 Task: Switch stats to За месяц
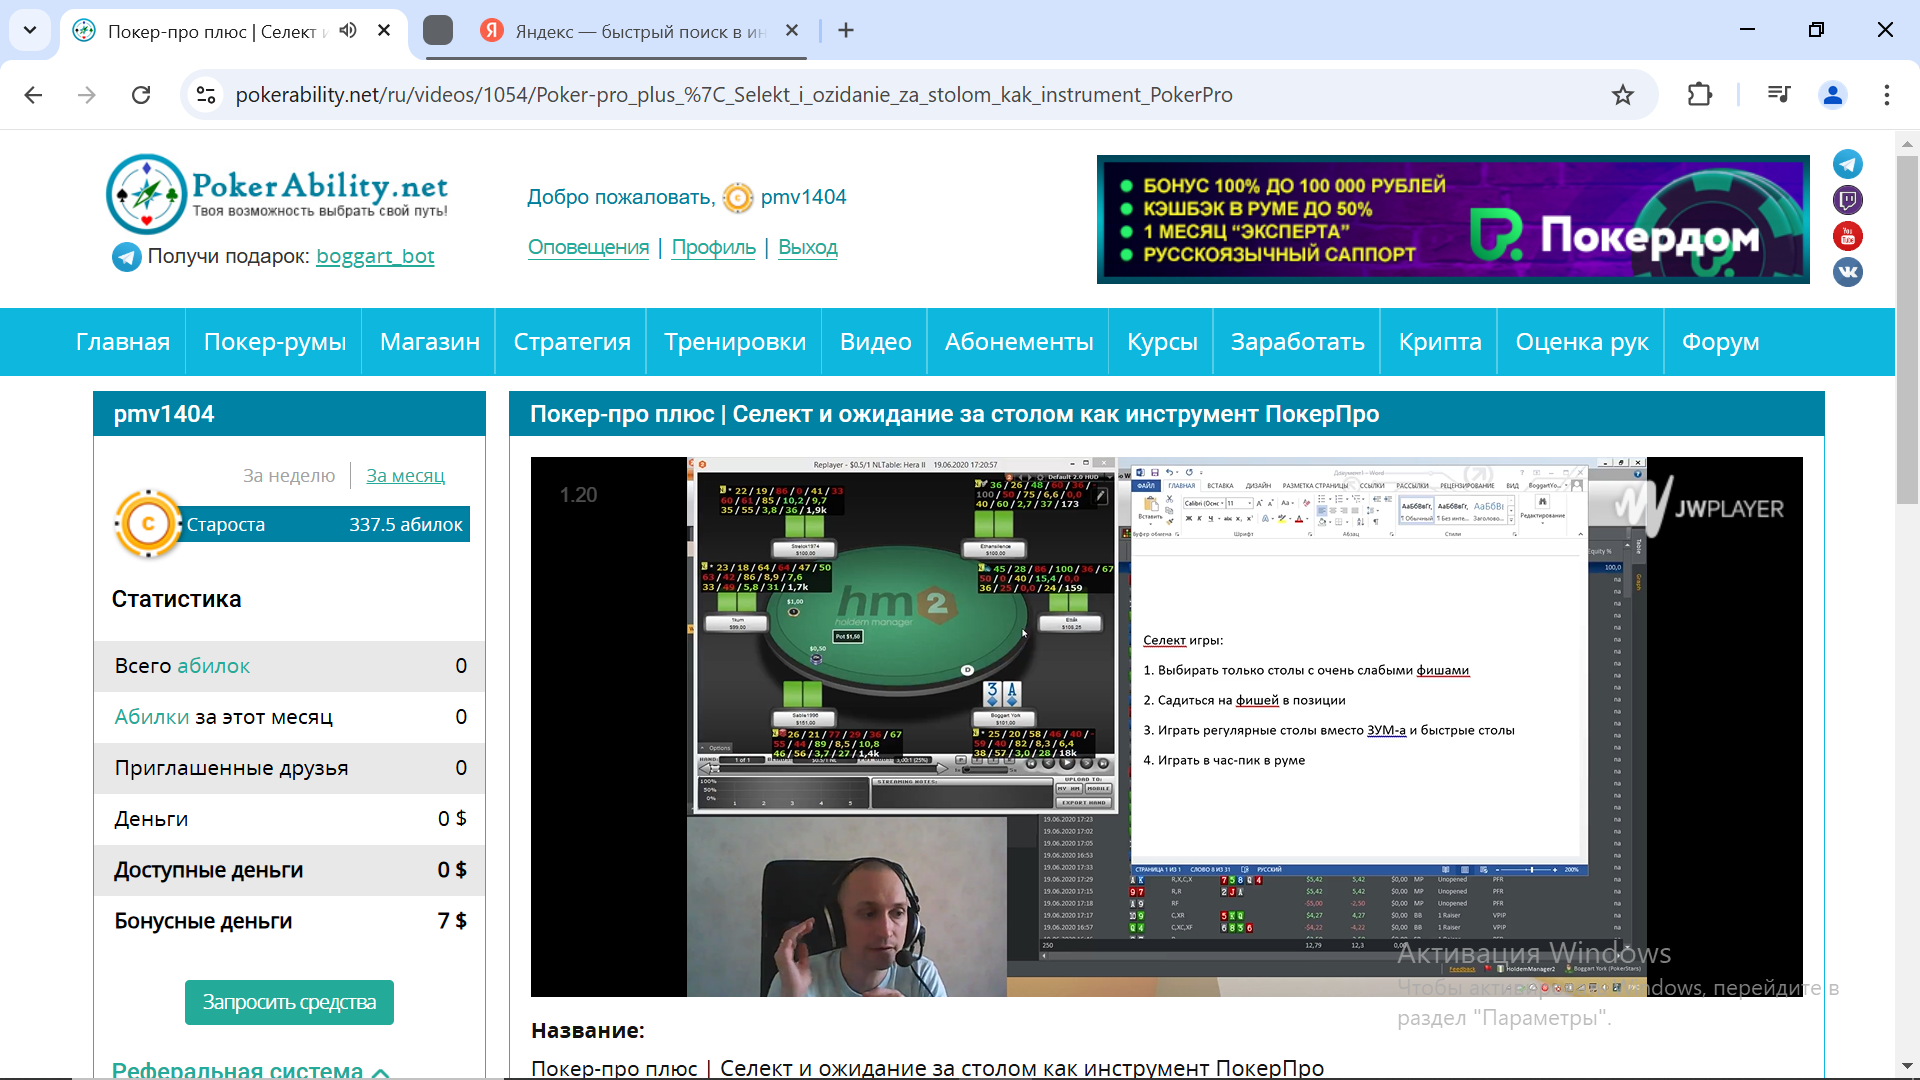[x=405, y=476]
